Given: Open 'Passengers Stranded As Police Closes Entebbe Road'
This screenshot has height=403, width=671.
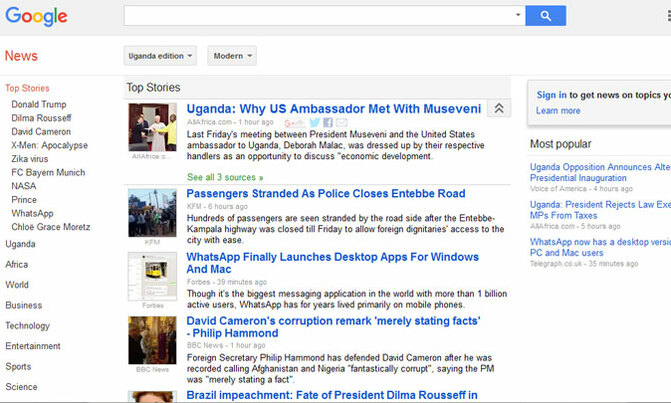Looking at the screenshot, I should (326, 193).
